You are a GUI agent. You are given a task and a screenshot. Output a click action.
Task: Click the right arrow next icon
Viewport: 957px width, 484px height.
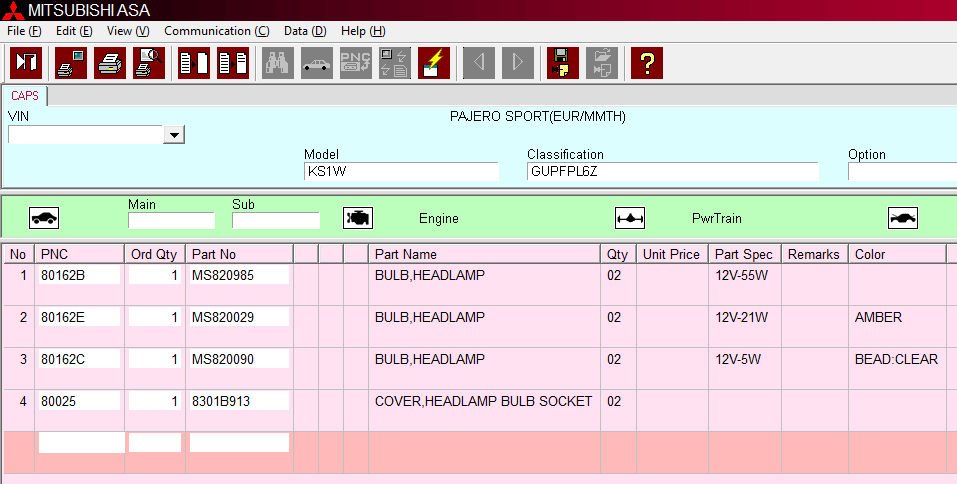518,62
